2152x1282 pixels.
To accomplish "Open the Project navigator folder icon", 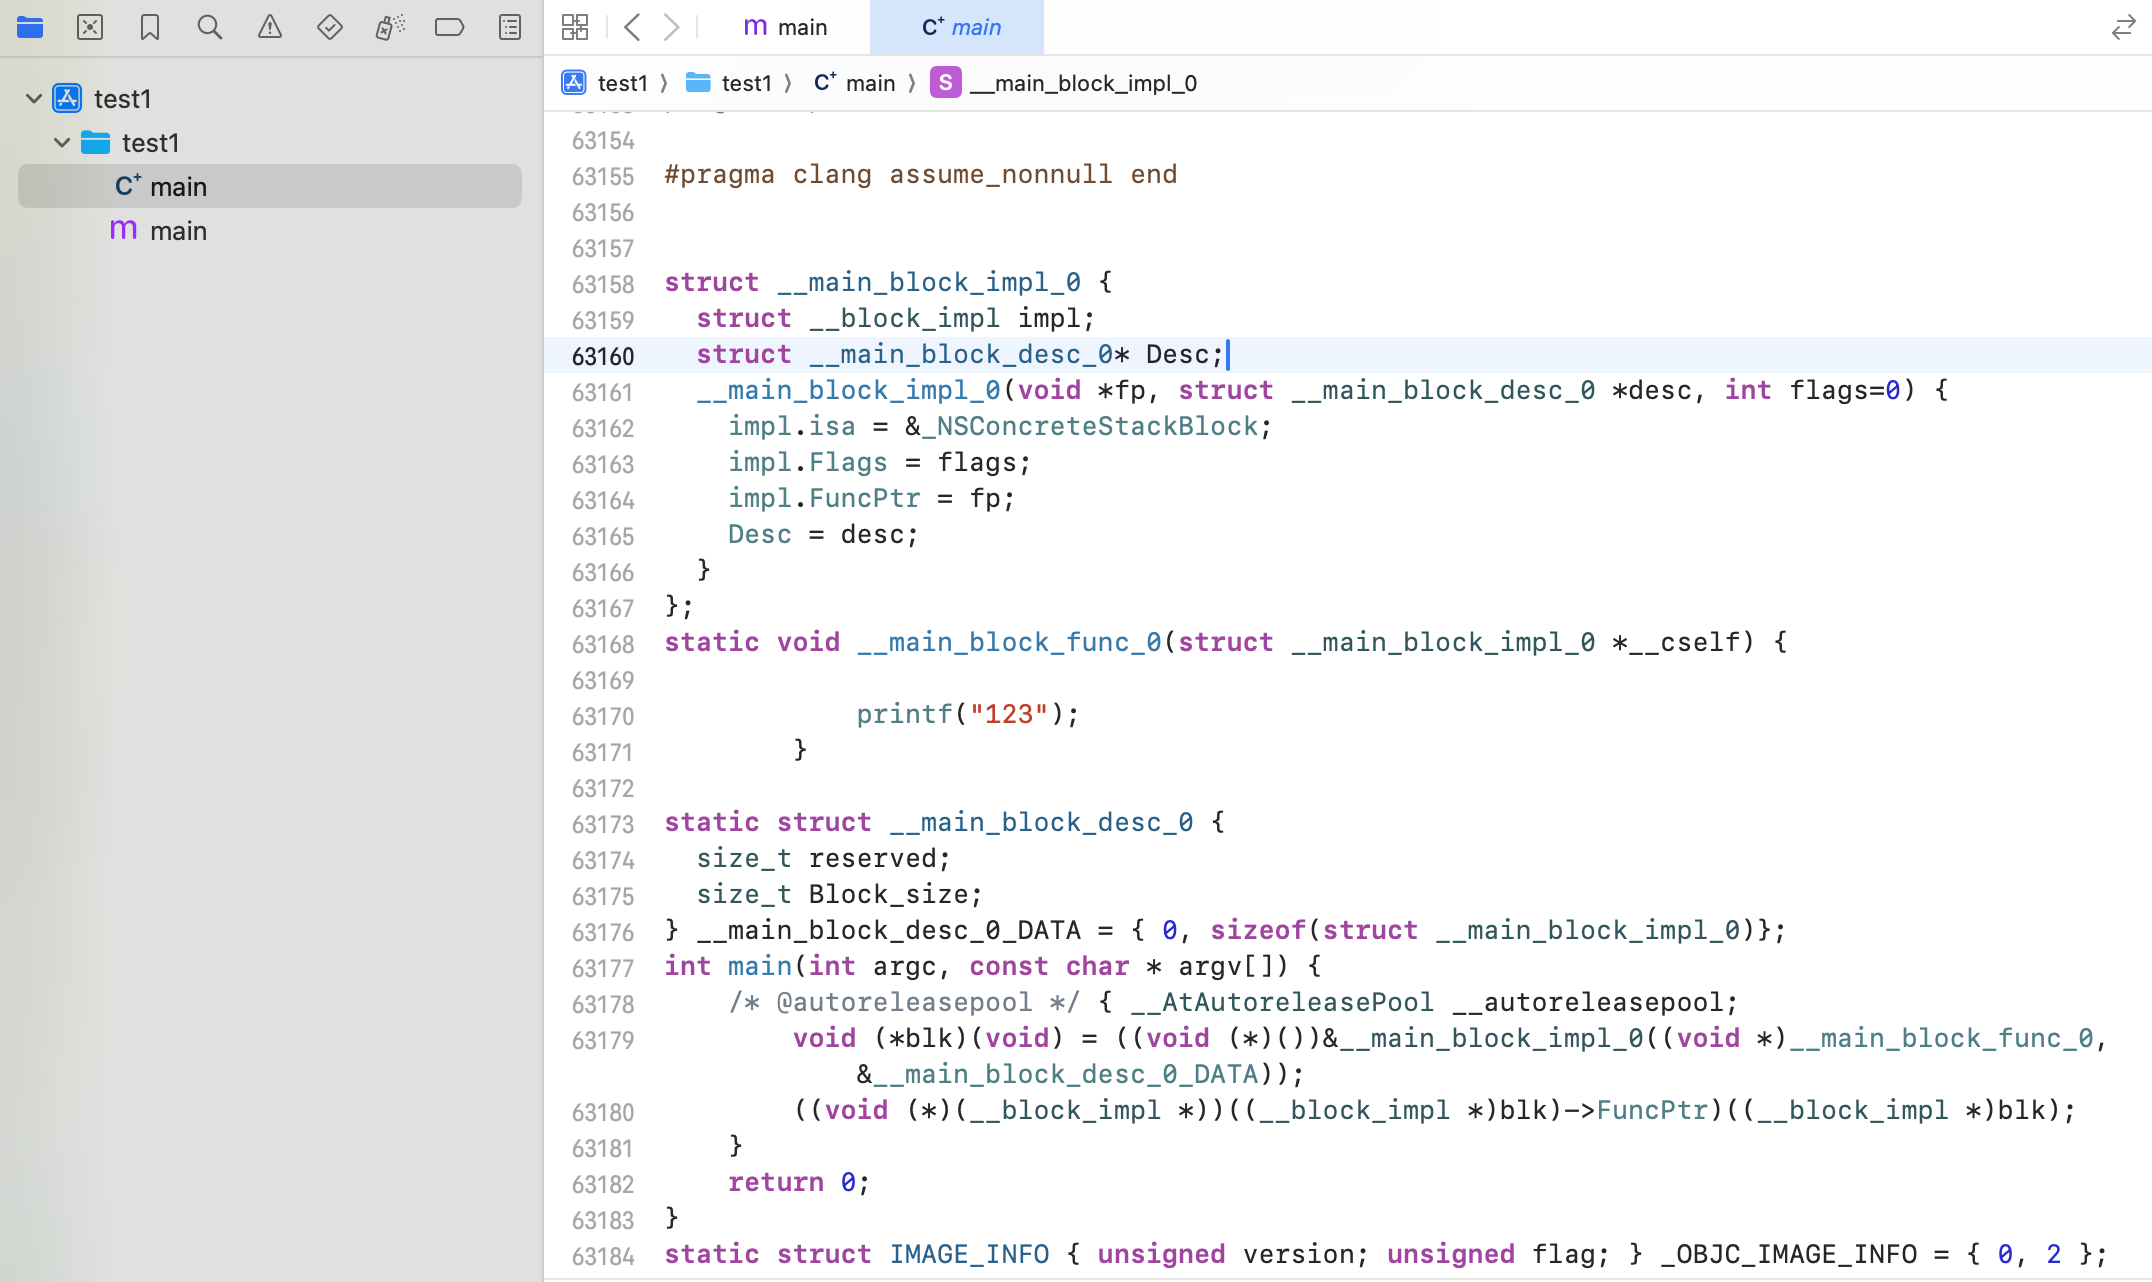I will click(x=30, y=27).
